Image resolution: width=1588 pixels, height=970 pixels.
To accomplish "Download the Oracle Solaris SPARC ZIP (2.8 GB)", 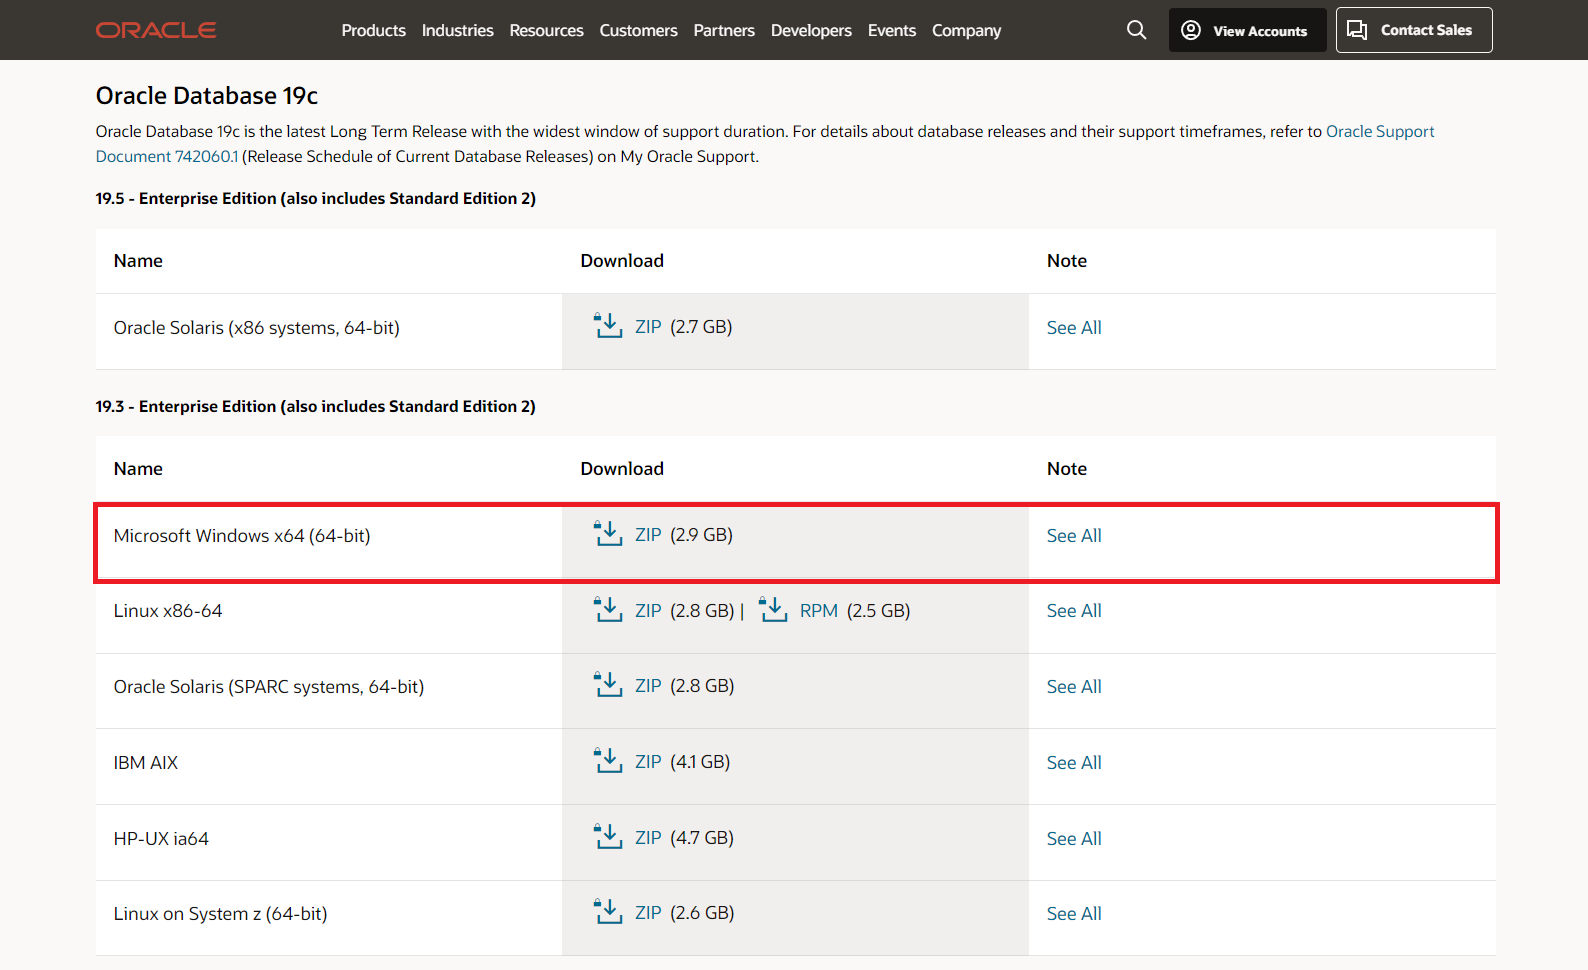I will [648, 686].
